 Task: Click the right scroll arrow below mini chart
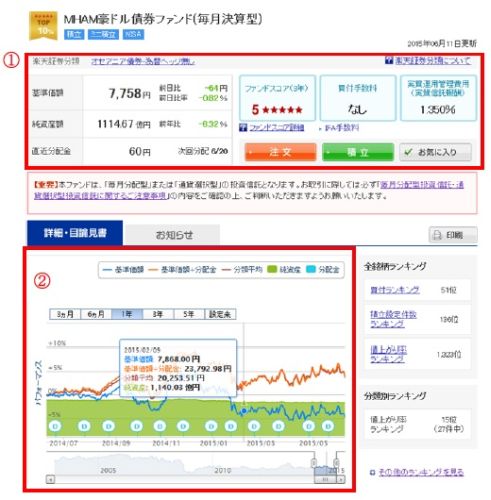click(x=341, y=479)
